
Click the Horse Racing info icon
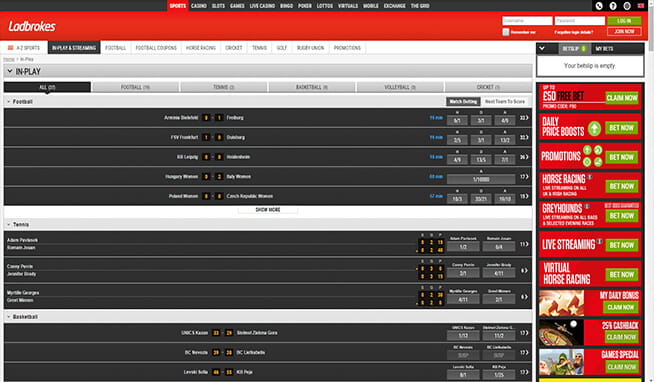point(590,177)
